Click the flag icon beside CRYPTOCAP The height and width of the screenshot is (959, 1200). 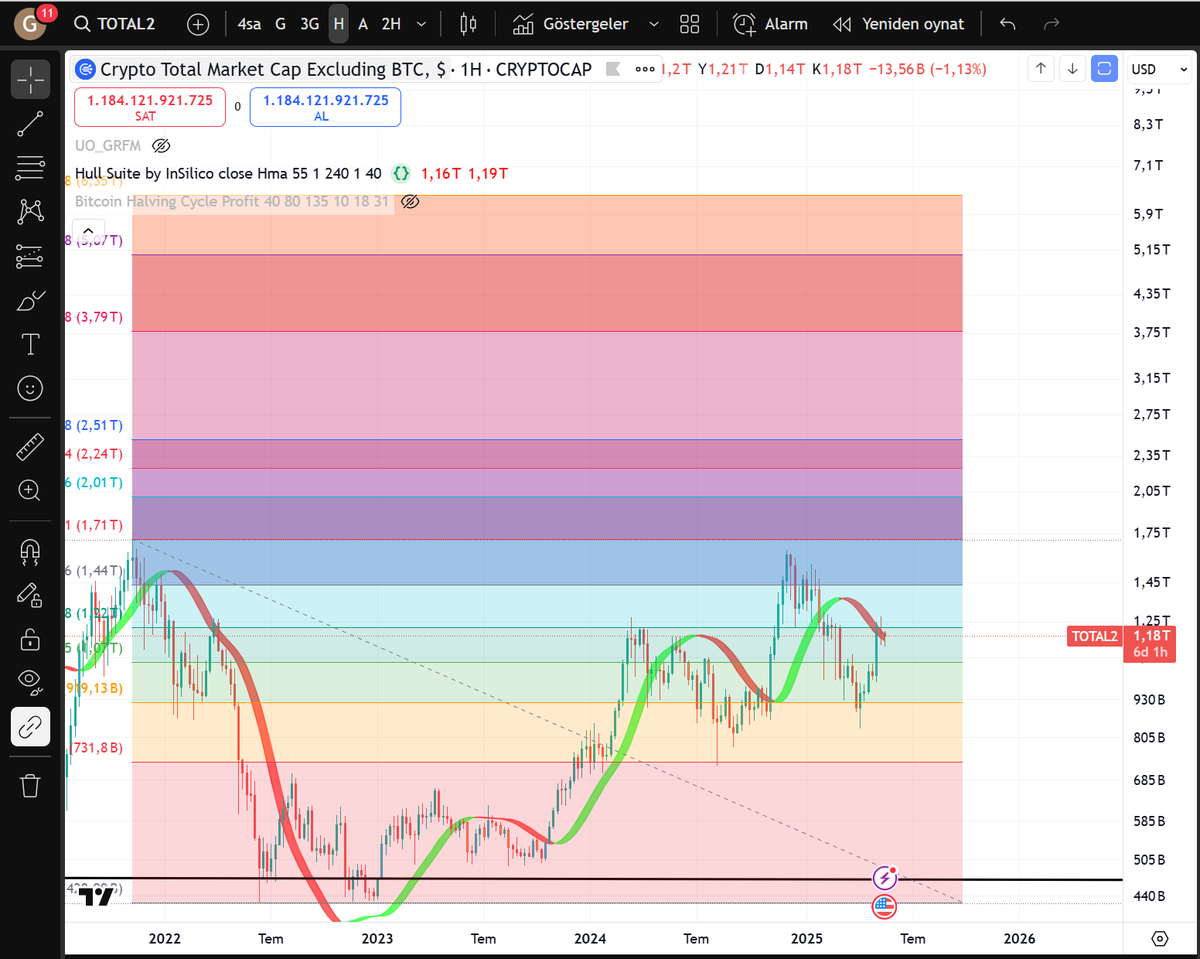(614, 69)
